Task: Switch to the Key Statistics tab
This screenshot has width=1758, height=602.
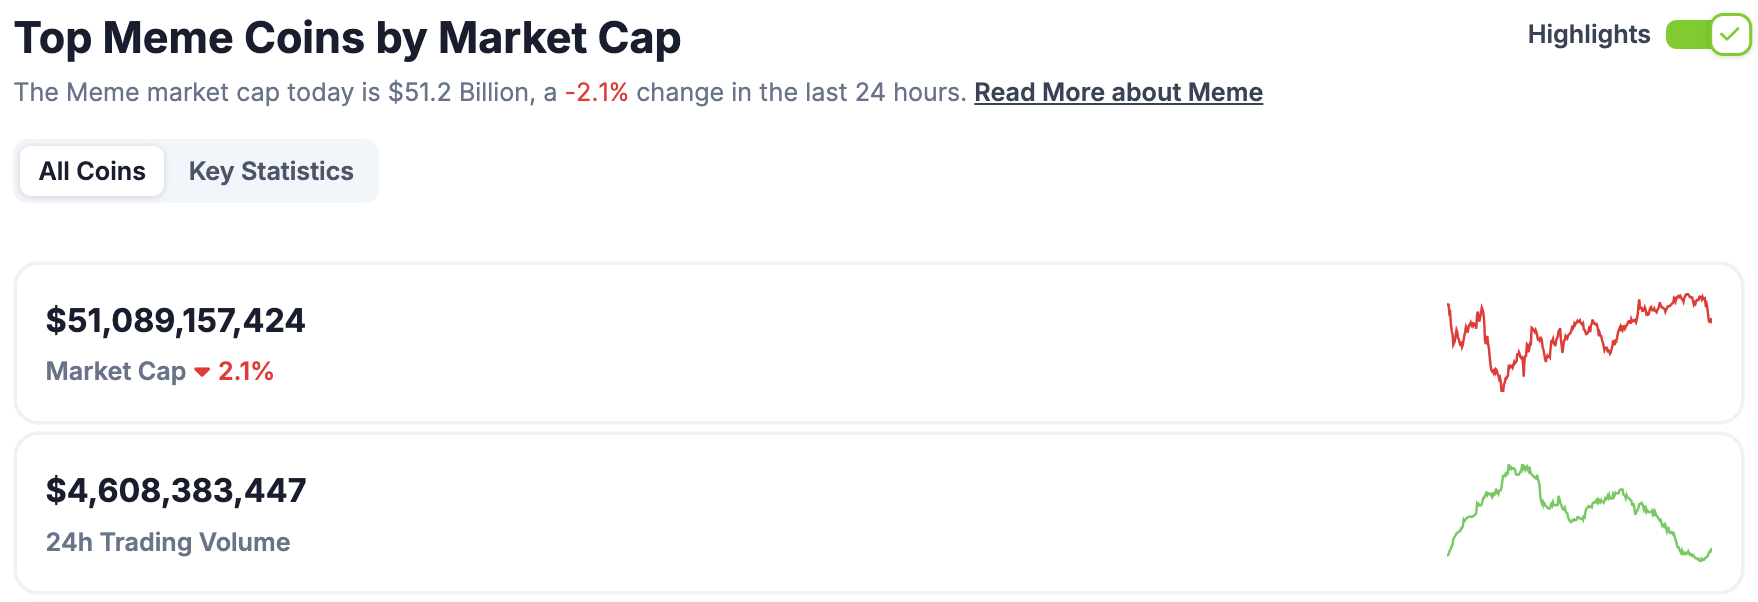Action: tap(271, 171)
